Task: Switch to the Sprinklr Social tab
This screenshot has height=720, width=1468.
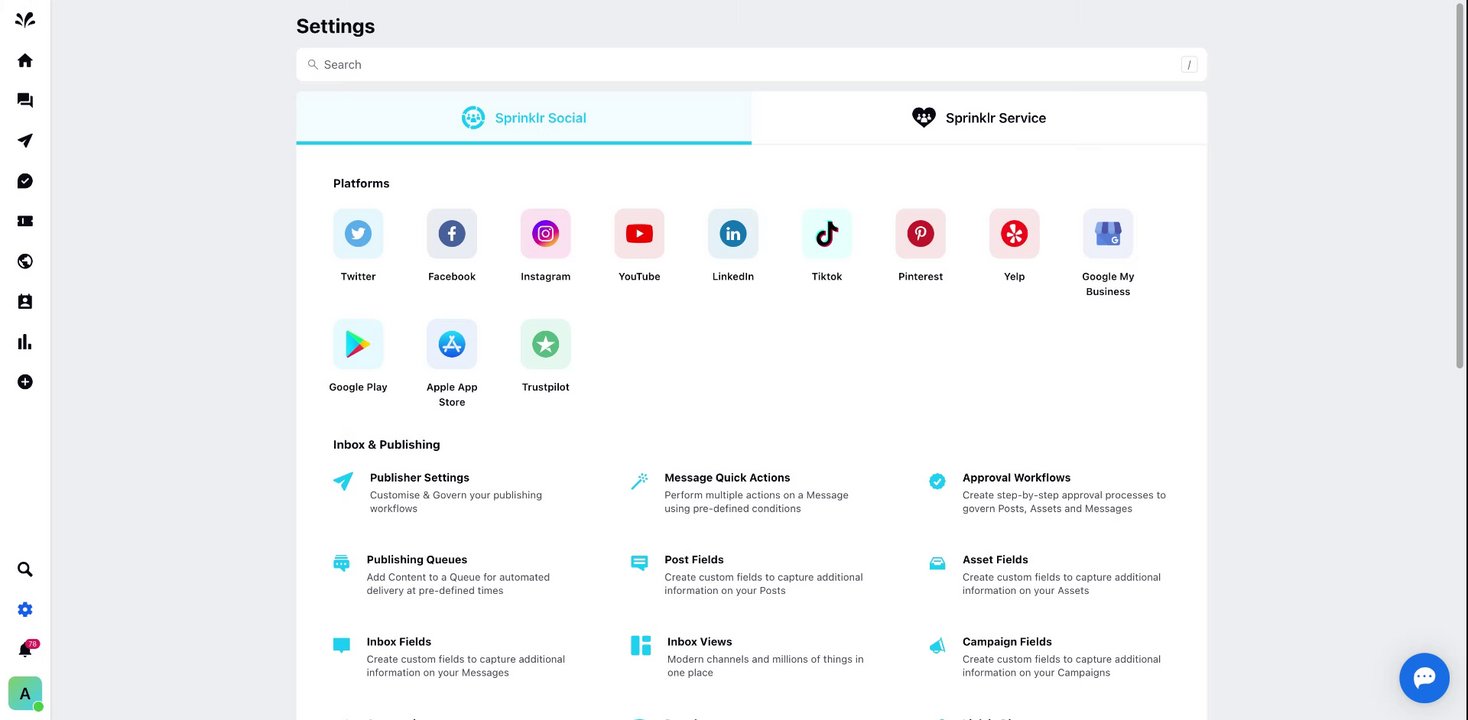Action: 524,118
